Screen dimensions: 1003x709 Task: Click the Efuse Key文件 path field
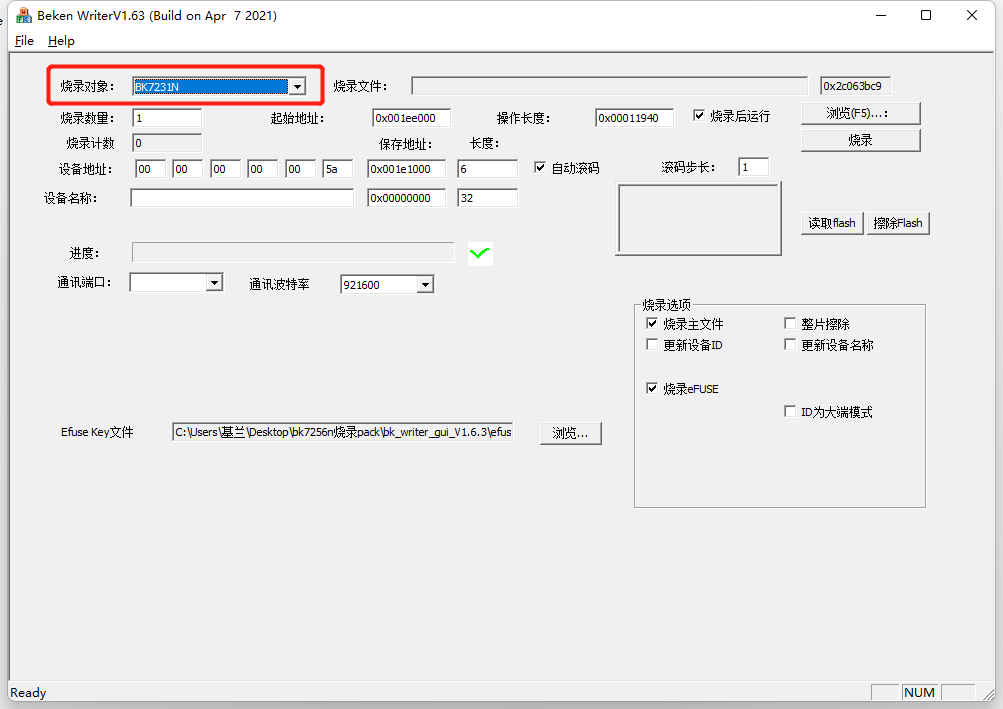coord(342,432)
